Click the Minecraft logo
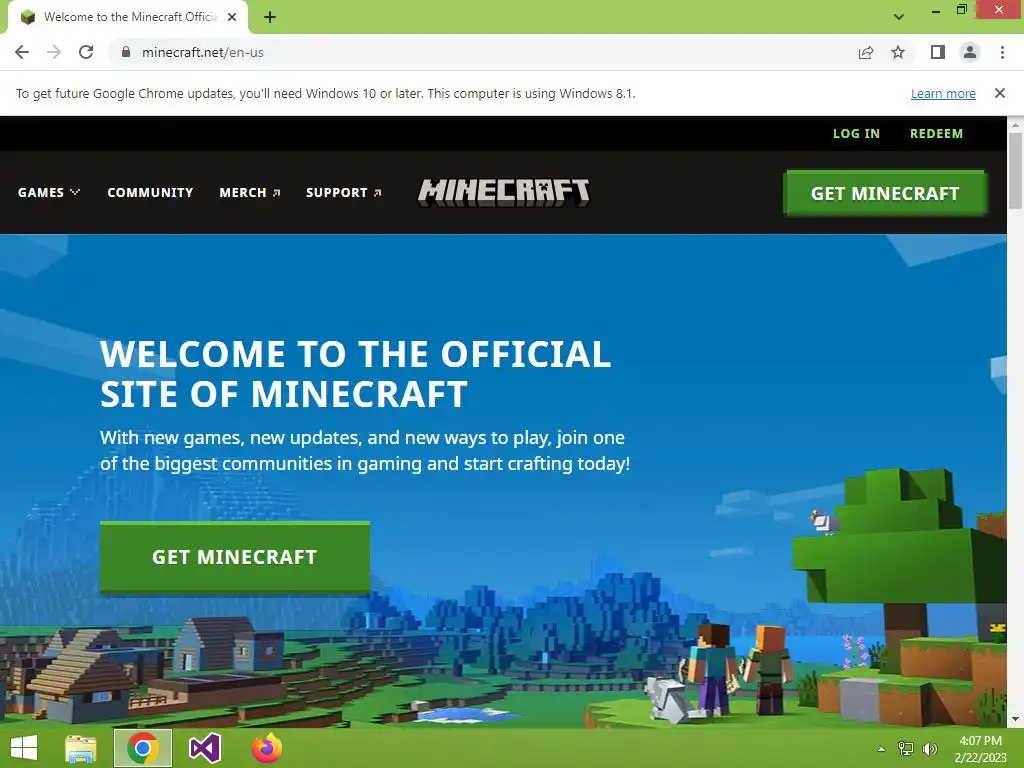Image resolution: width=1024 pixels, height=768 pixels. pyautogui.click(x=504, y=193)
